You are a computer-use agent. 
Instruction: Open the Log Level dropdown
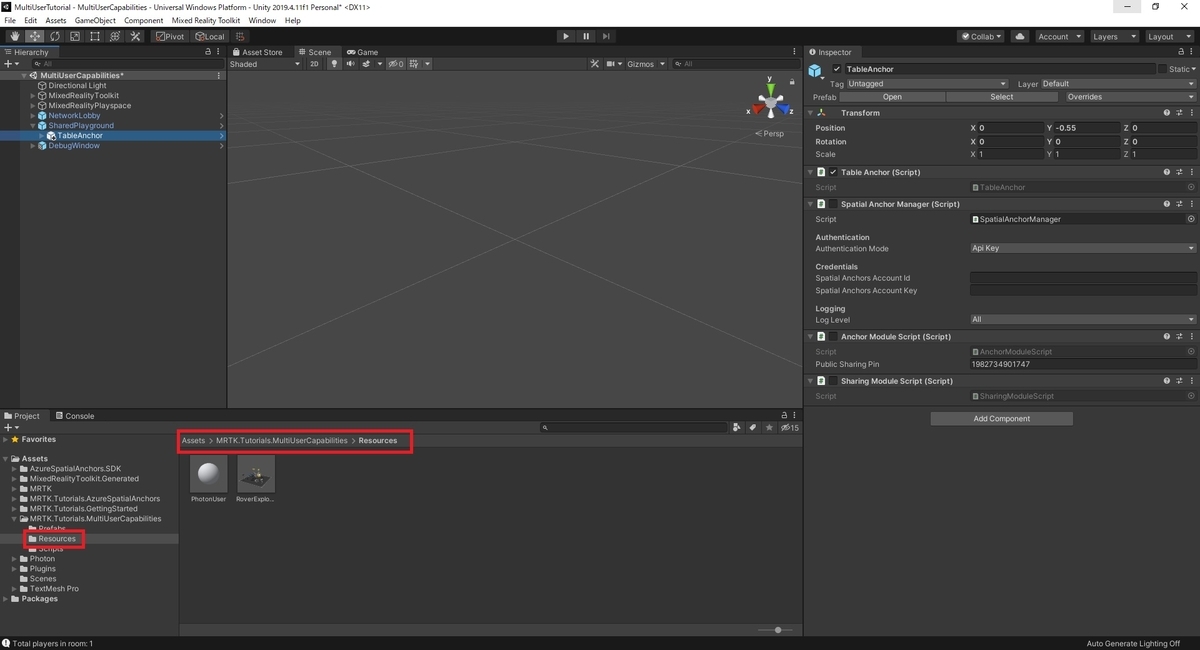pos(1083,320)
